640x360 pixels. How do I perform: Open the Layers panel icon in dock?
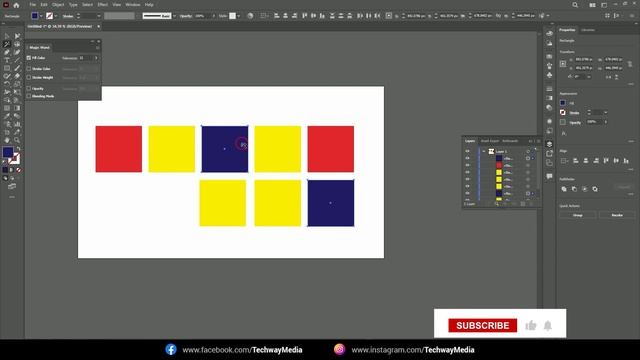click(549, 144)
